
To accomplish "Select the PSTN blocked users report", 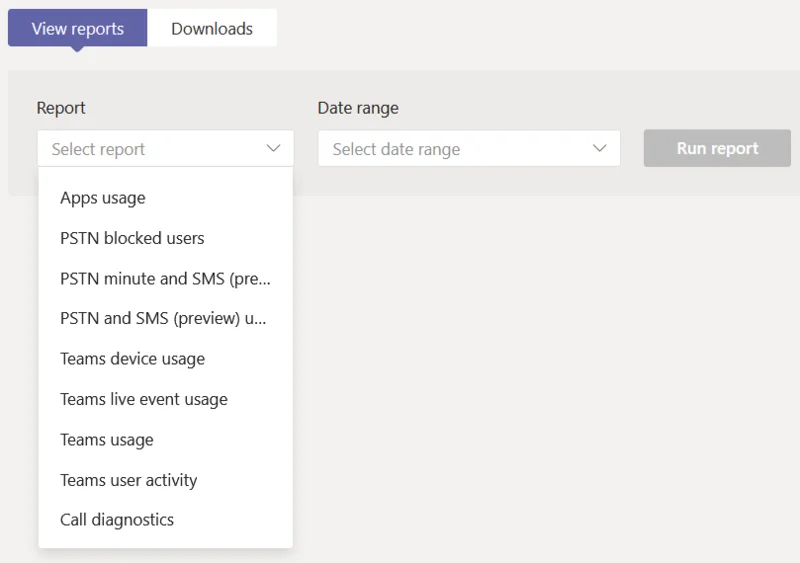I will tap(165, 238).
